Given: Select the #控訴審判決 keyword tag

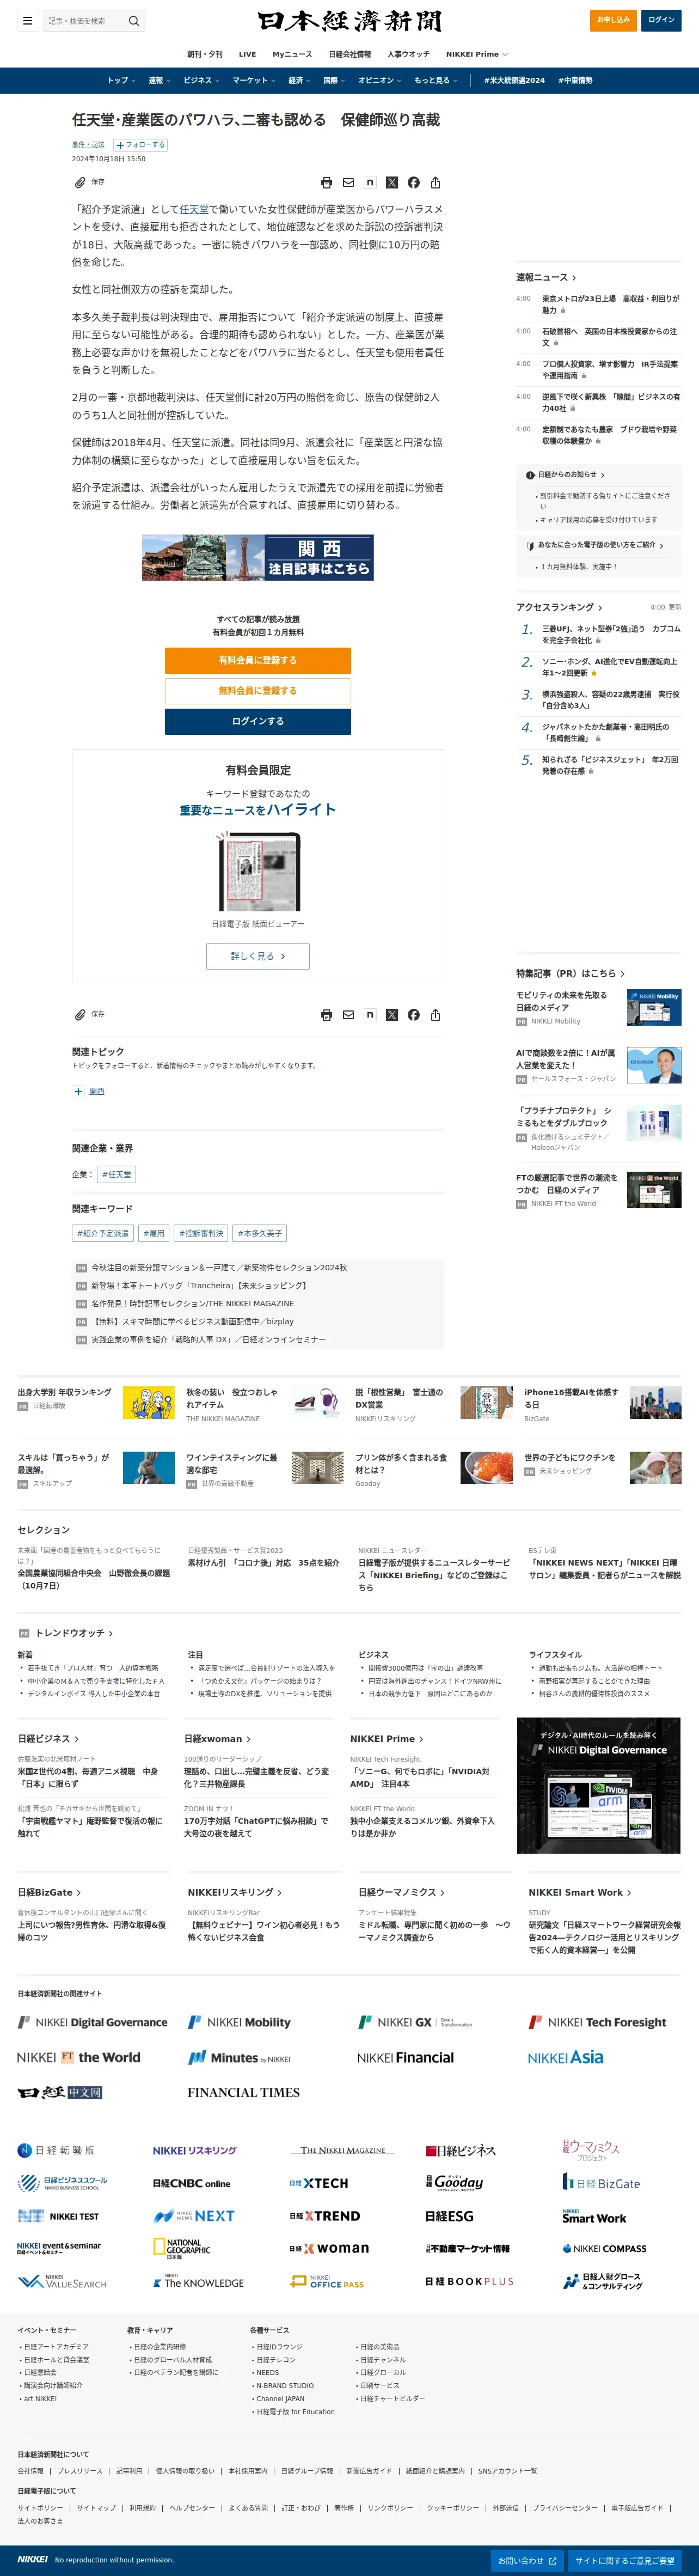Looking at the screenshot, I should pyautogui.click(x=201, y=1233).
